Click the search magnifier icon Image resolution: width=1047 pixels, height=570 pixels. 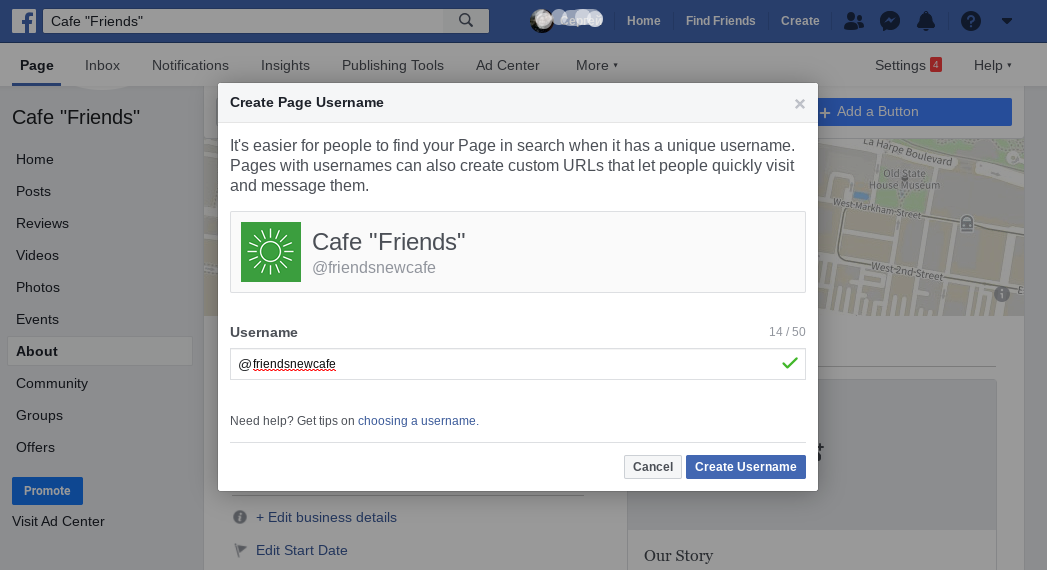(465, 21)
